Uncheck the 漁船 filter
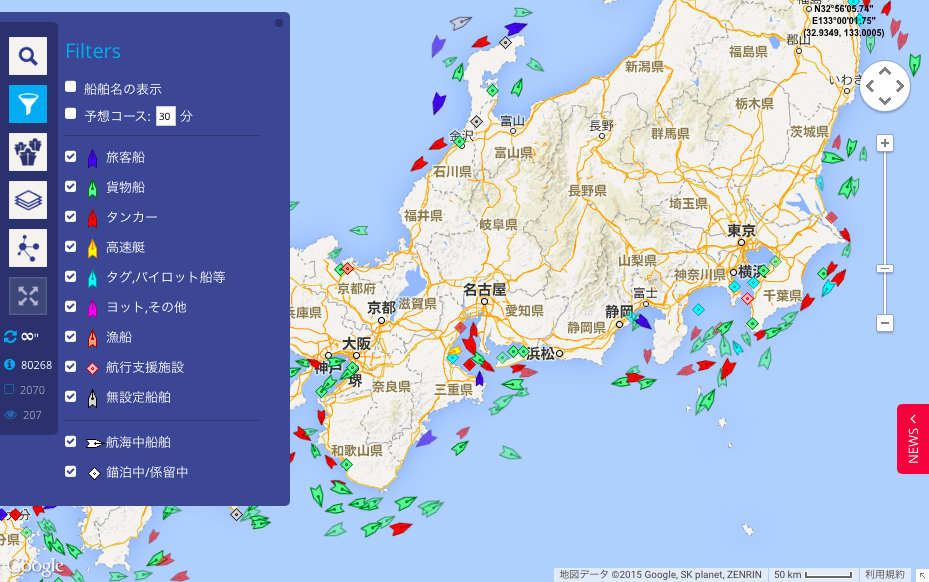 point(71,336)
